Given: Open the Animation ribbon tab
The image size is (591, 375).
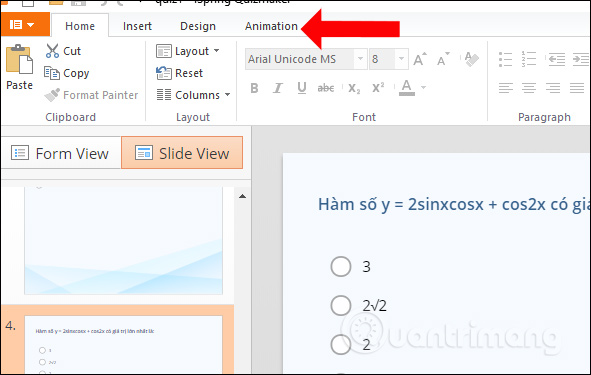Looking at the screenshot, I should (x=271, y=26).
